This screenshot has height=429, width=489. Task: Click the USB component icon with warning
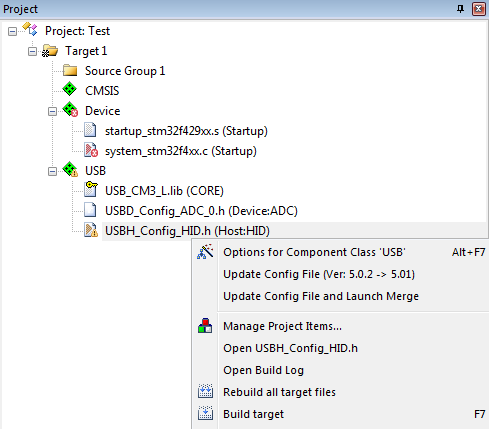click(x=70, y=169)
